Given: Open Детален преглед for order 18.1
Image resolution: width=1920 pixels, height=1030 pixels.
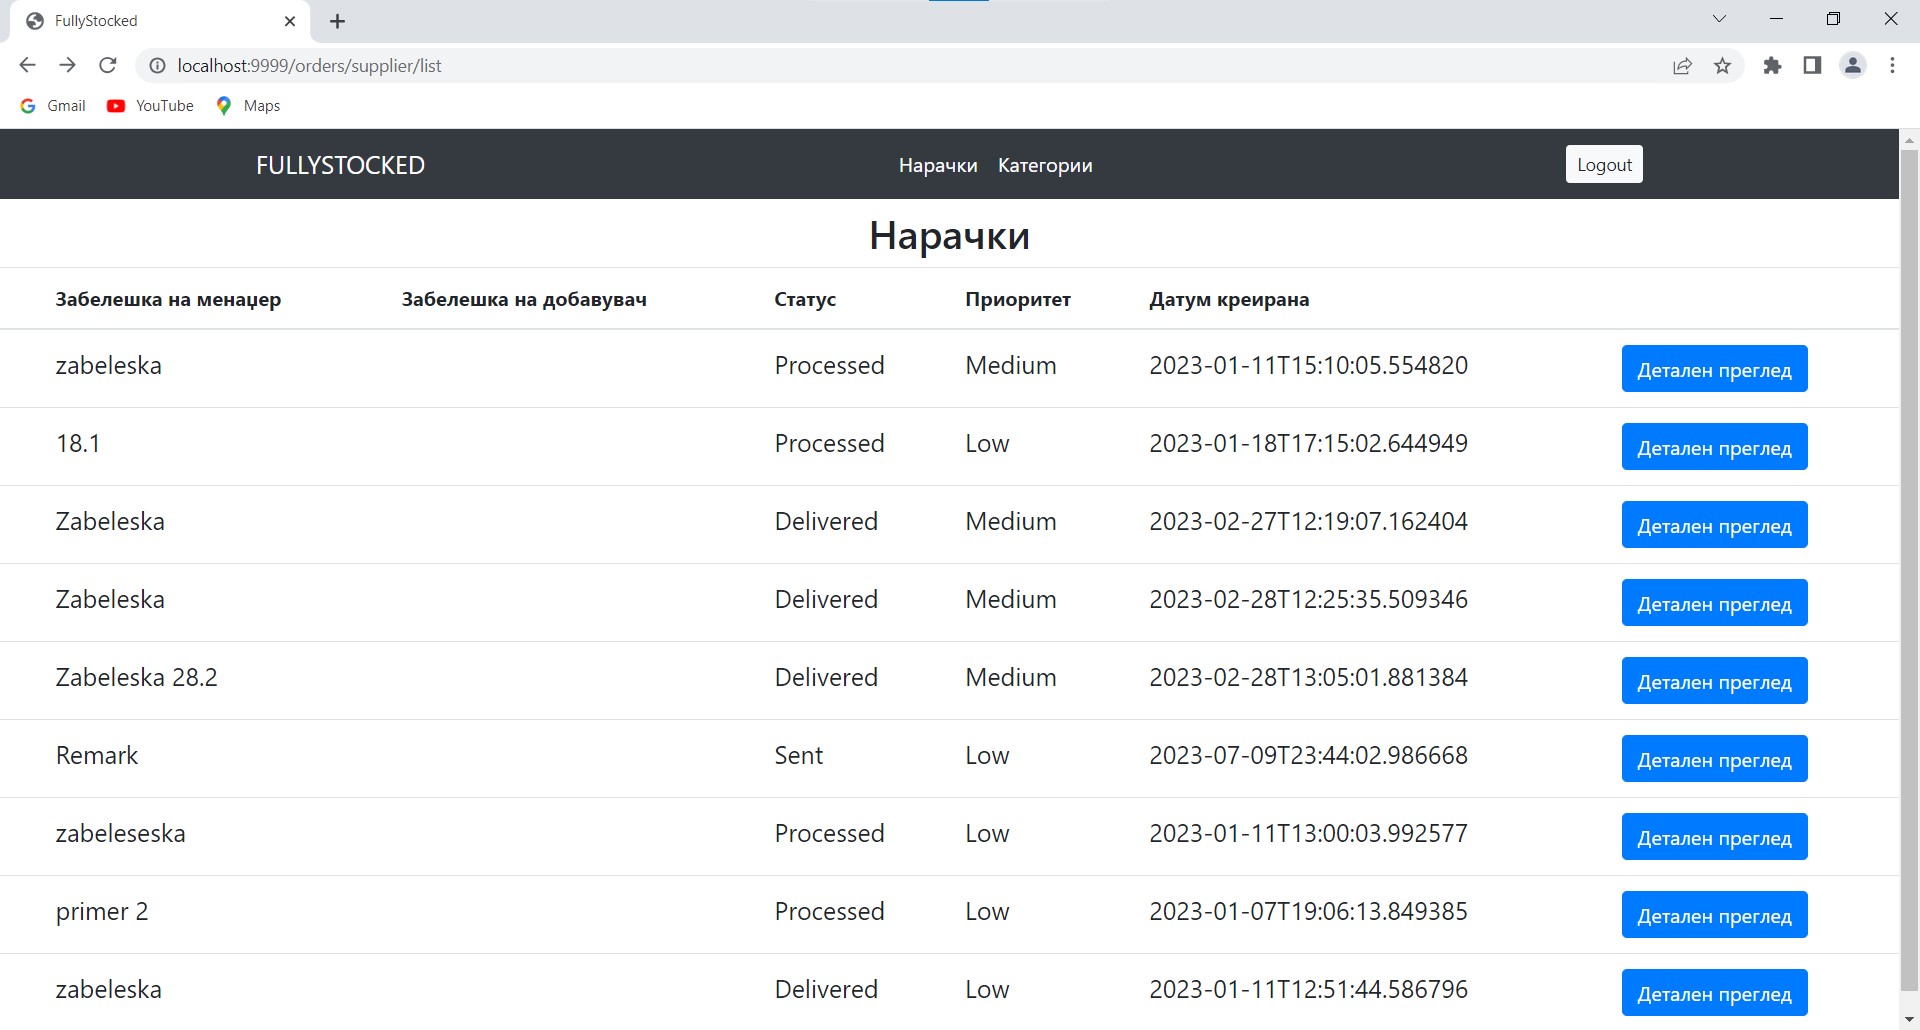Looking at the screenshot, I should [x=1714, y=447].
